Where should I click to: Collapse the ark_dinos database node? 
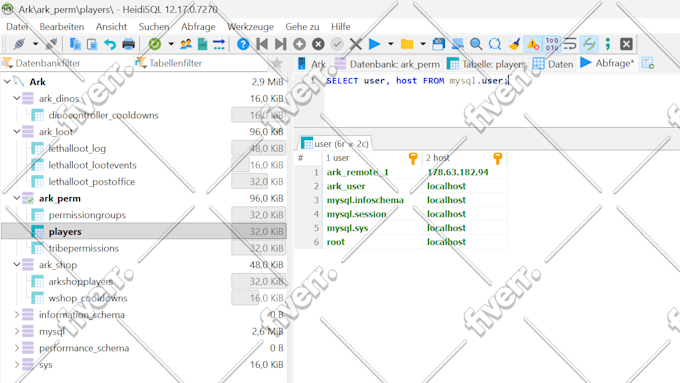click(16, 98)
